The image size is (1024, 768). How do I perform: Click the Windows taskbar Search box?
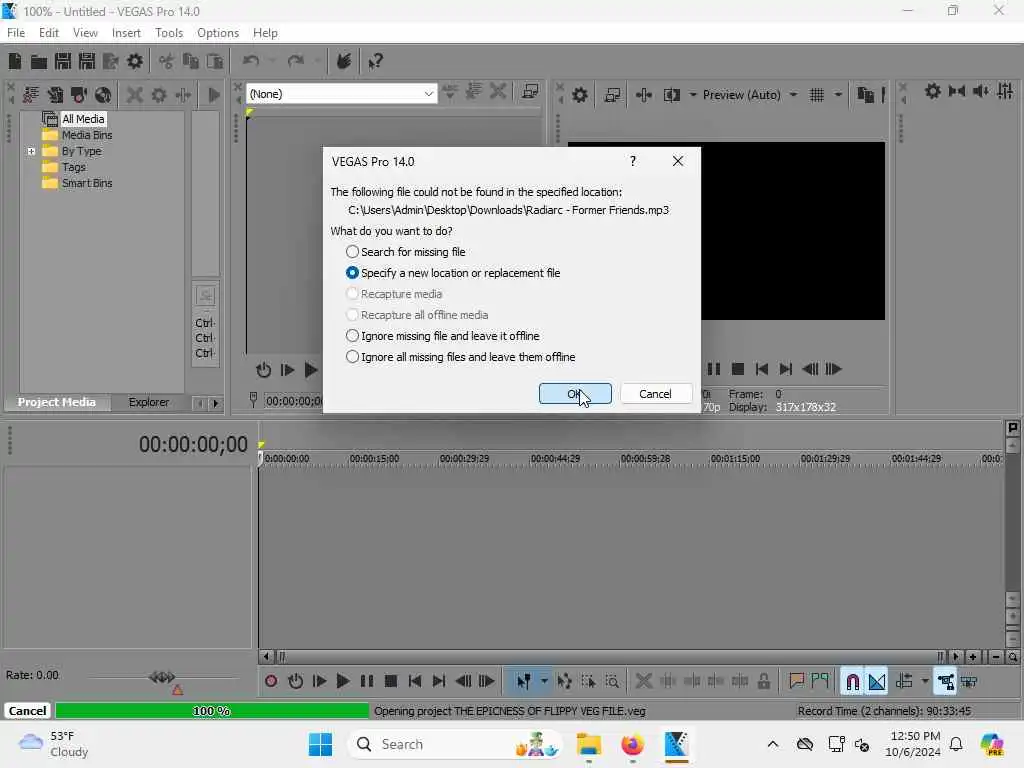click(x=455, y=744)
